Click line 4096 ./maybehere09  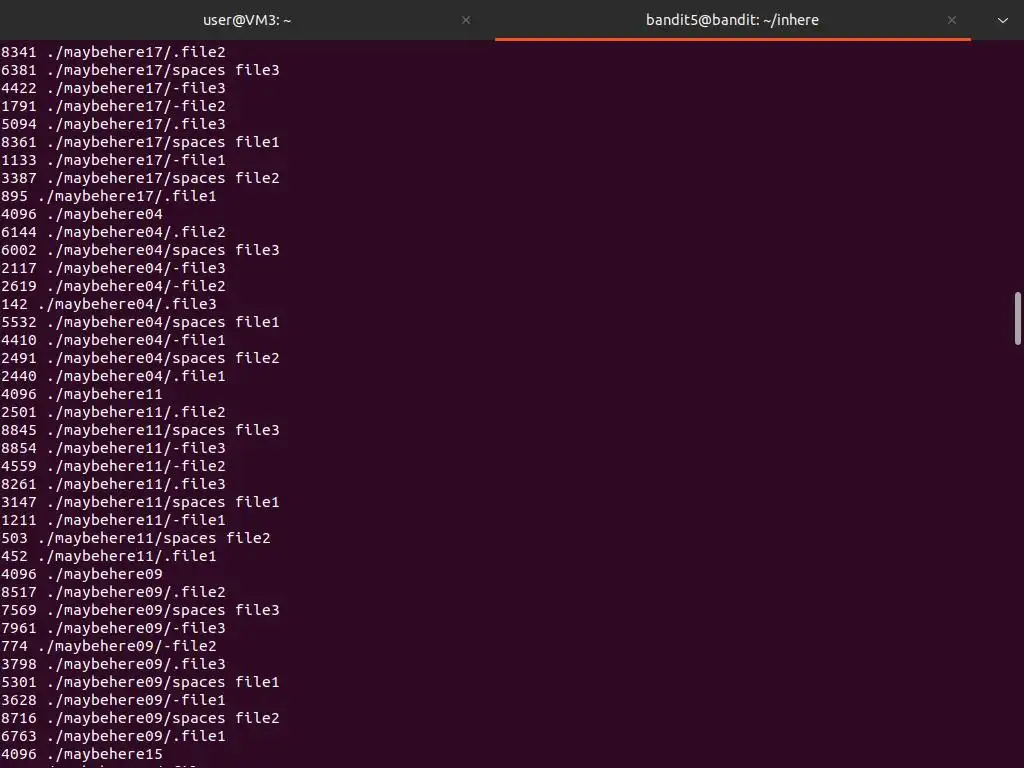click(82, 574)
